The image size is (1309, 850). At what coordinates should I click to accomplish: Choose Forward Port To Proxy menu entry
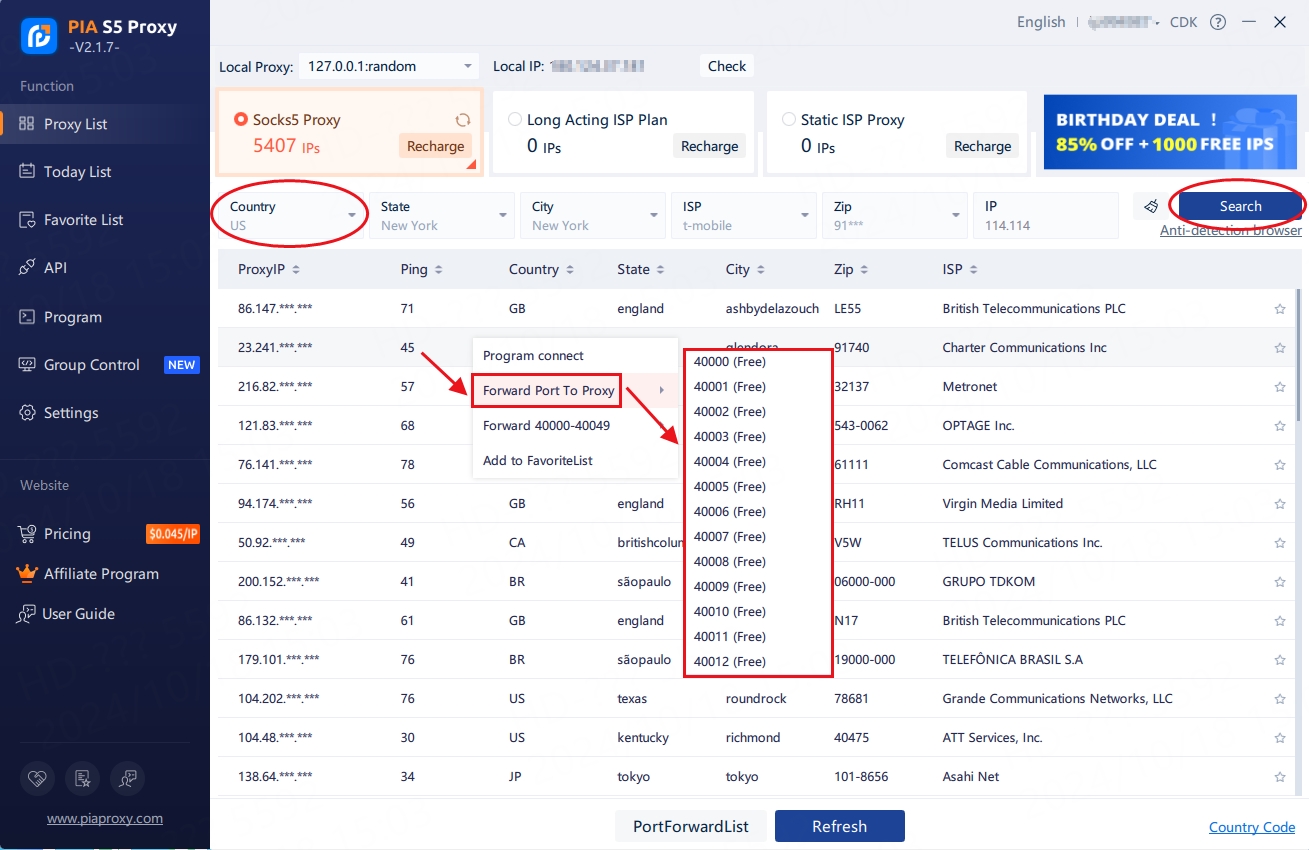click(548, 390)
